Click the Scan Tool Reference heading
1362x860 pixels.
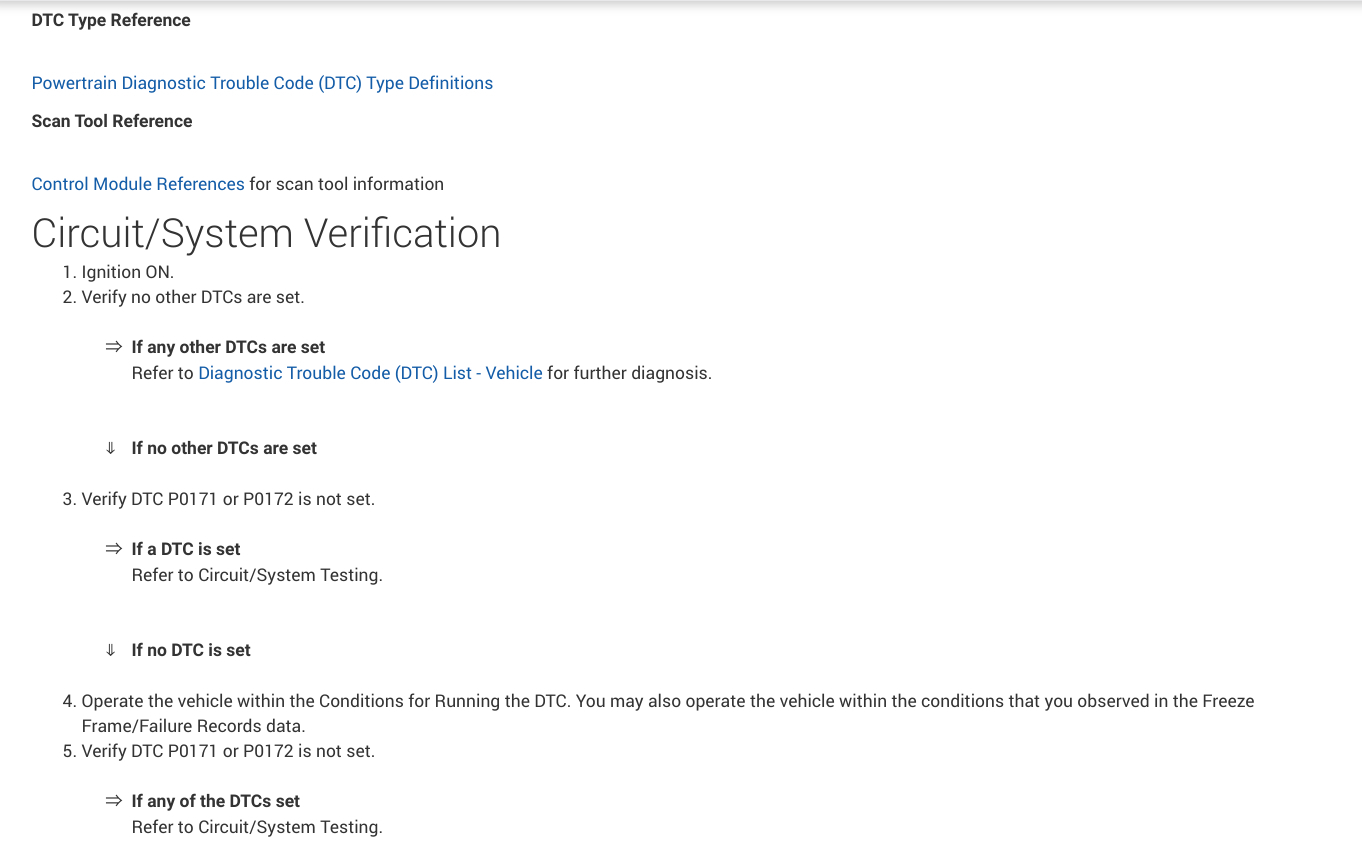click(112, 121)
